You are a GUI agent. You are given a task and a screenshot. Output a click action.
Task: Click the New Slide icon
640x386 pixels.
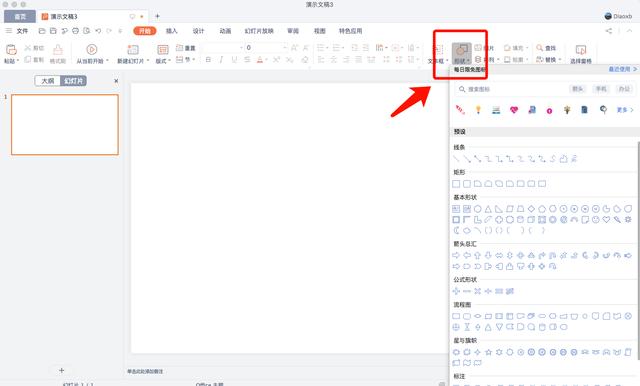coord(133,50)
